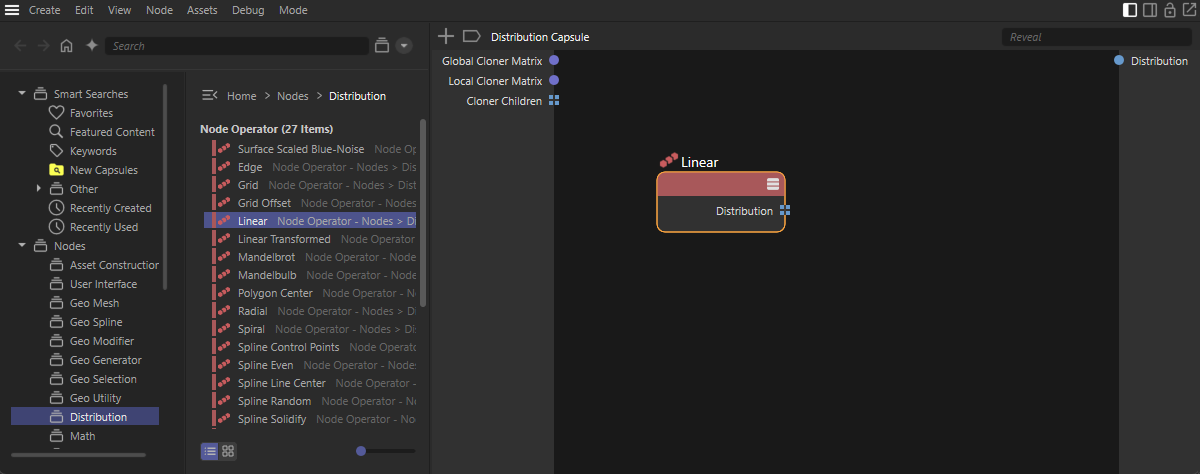The width and height of the screenshot is (1200, 474).
Task: Click the tag icon next to Distribution Capsule
Action: [x=471, y=37]
